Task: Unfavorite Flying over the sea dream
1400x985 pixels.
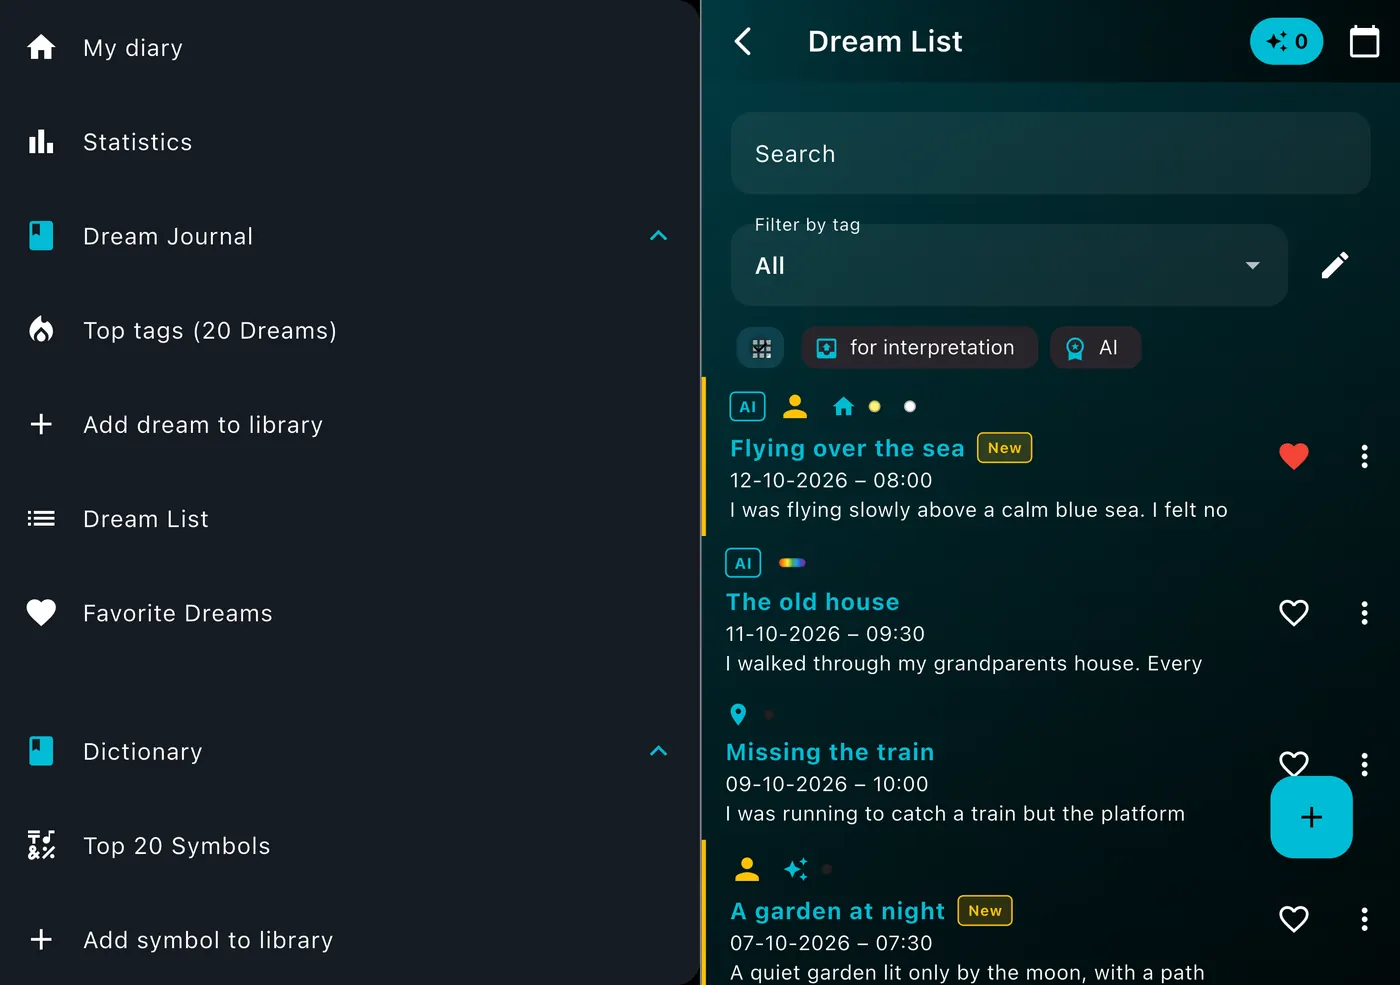Action: click(x=1294, y=456)
